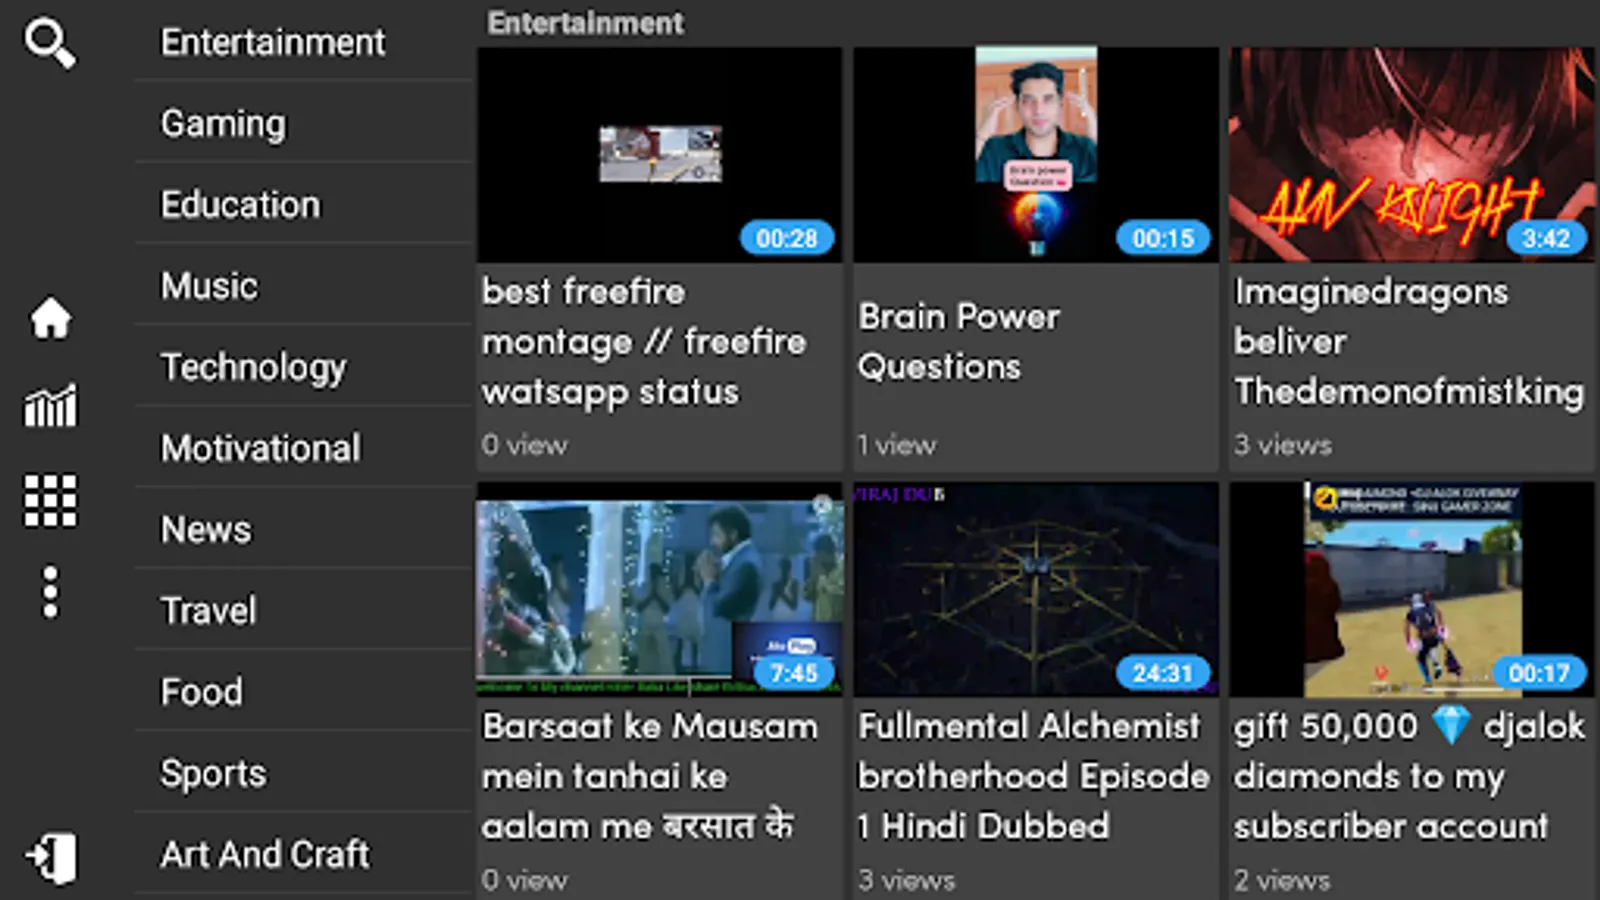Open the Imaginedragons beliver video thumbnail
1600x900 pixels.
point(1412,155)
